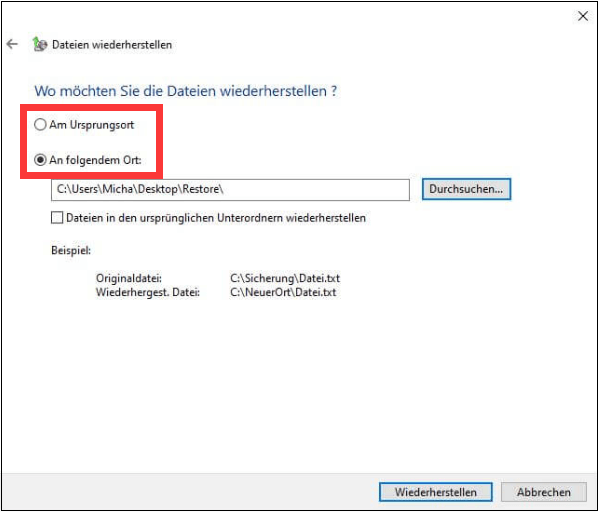
Task: Click the restore path input field
Action: pyautogui.click(x=230, y=190)
